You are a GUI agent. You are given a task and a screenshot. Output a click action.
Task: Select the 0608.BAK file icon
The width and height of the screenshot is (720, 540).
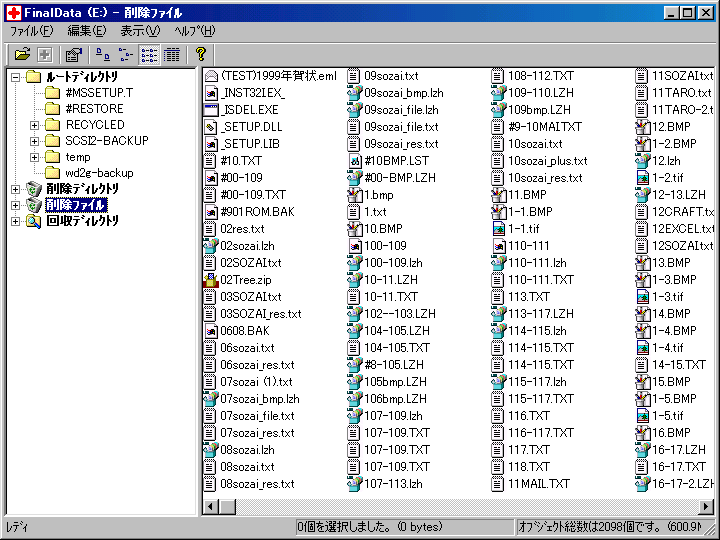[211, 331]
